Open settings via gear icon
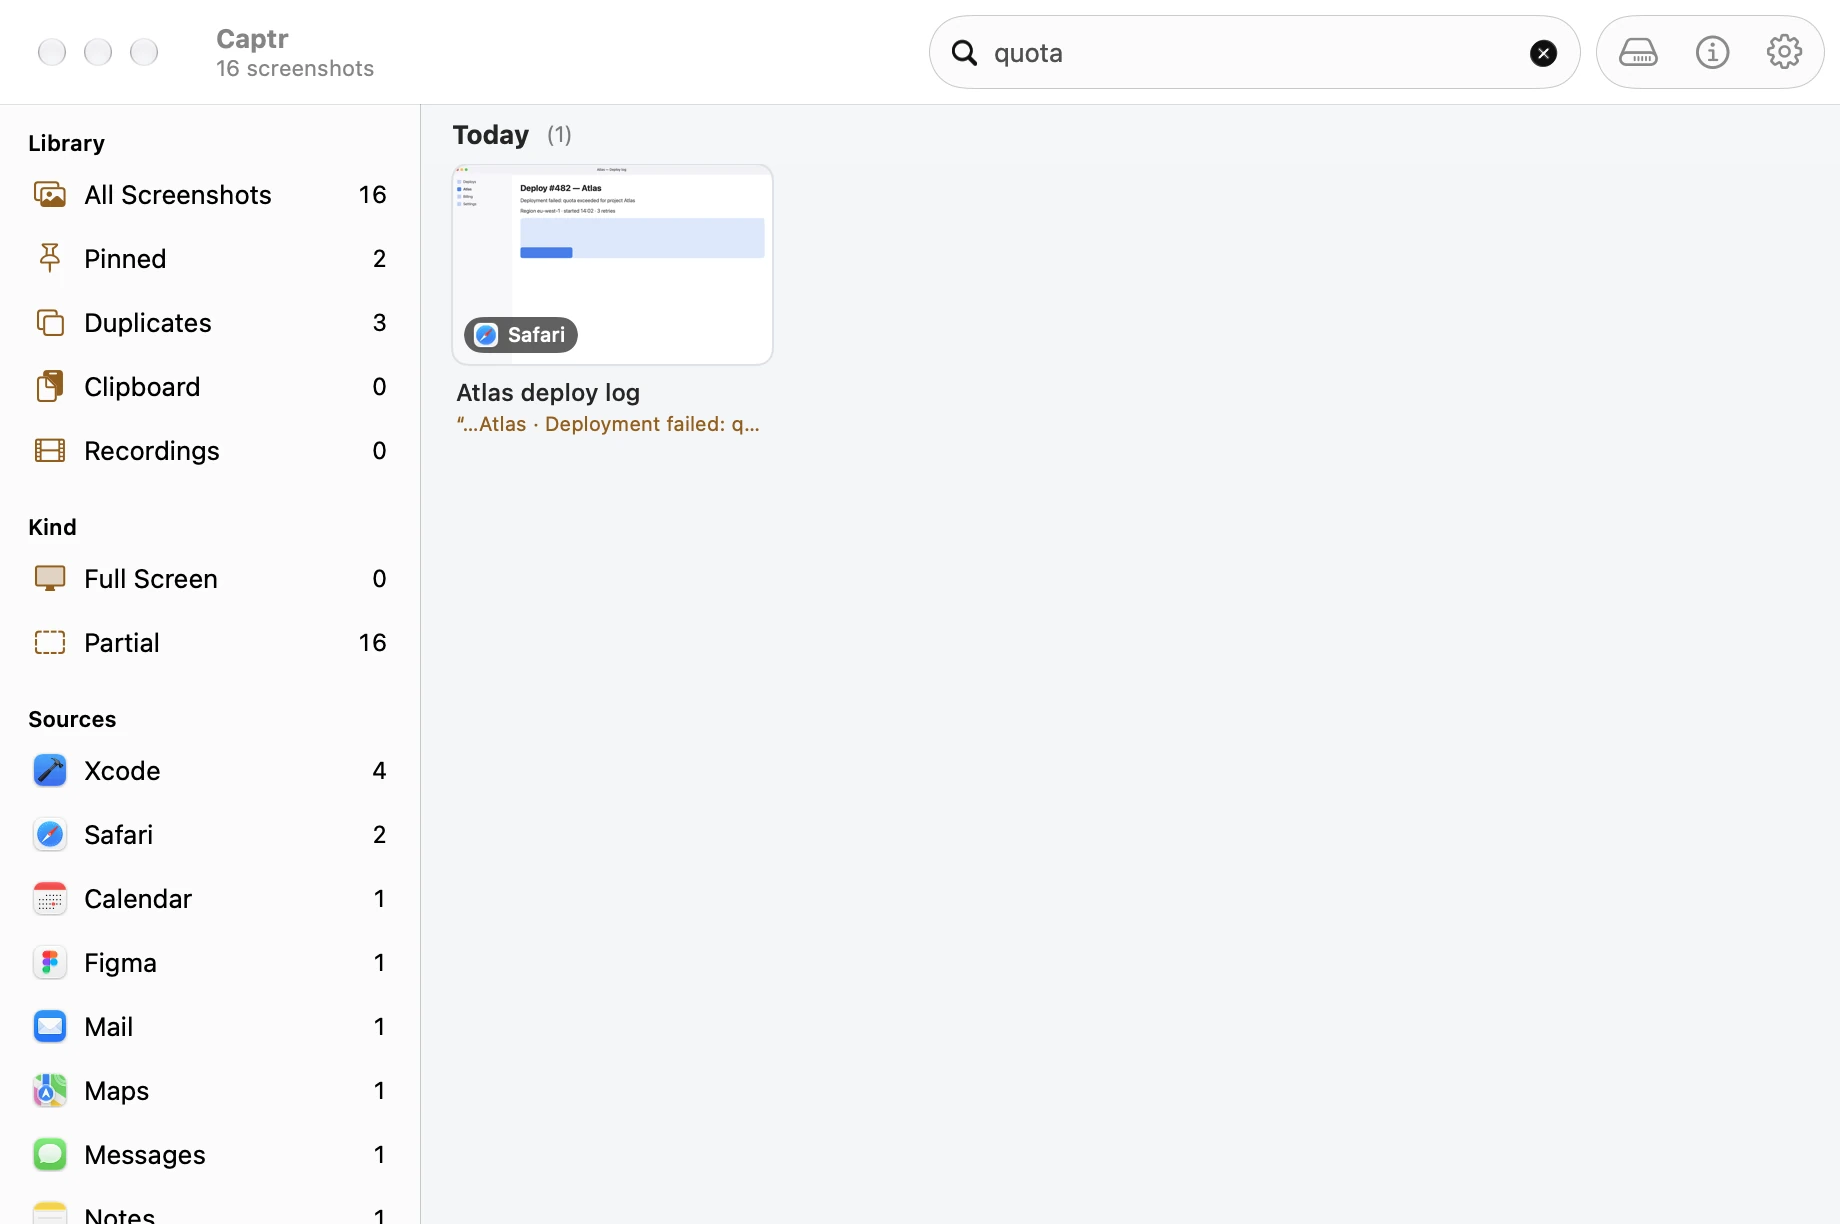The width and height of the screenshot is (1840, 1224). pos(1784,52)
